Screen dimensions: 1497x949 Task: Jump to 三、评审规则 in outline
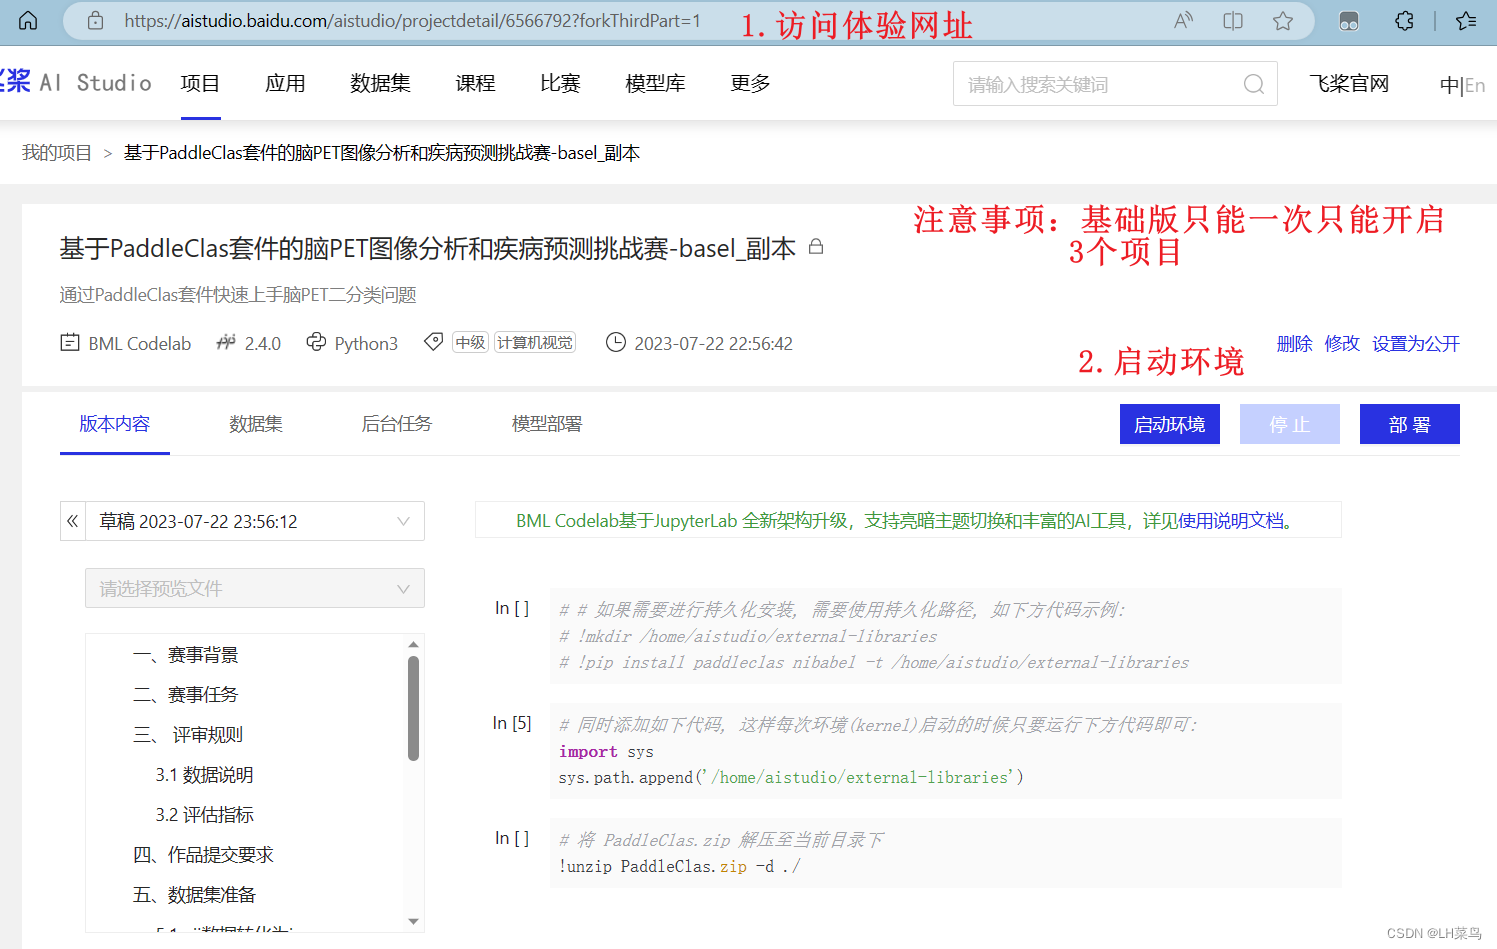(x=188, y=735)
